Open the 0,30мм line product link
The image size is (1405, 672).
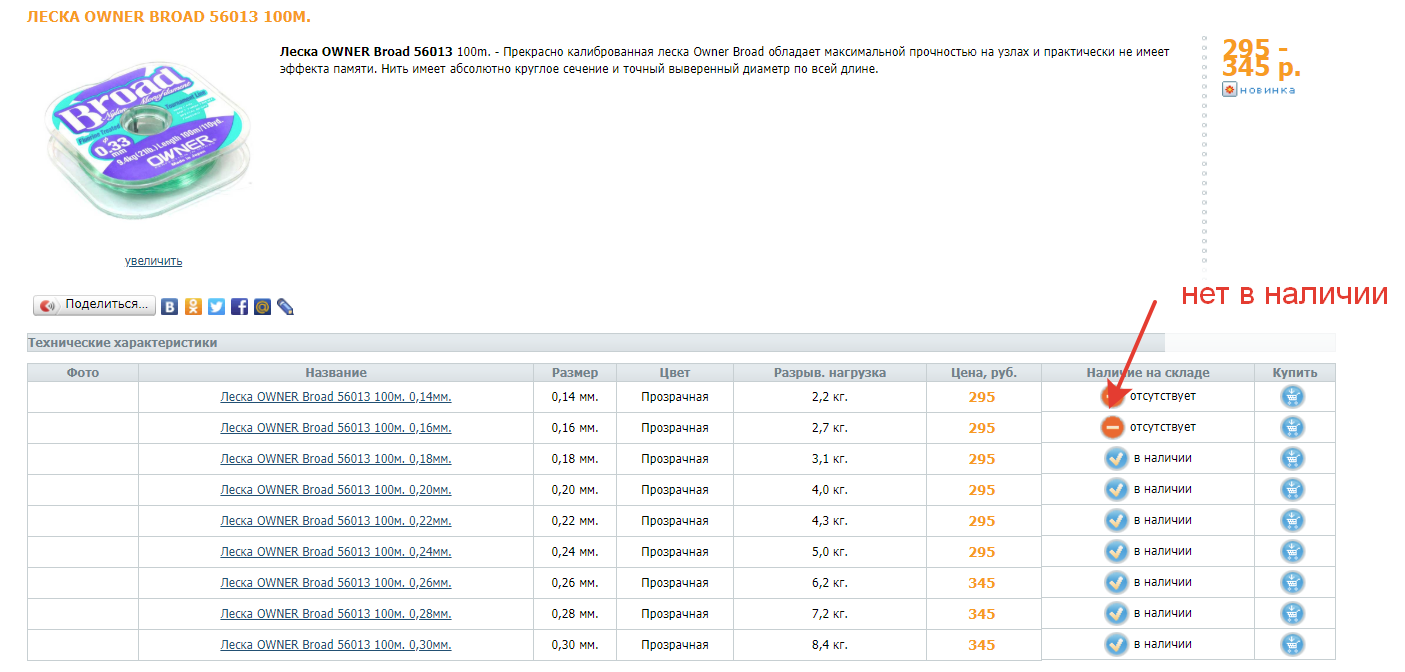click(x=336, y=645)
